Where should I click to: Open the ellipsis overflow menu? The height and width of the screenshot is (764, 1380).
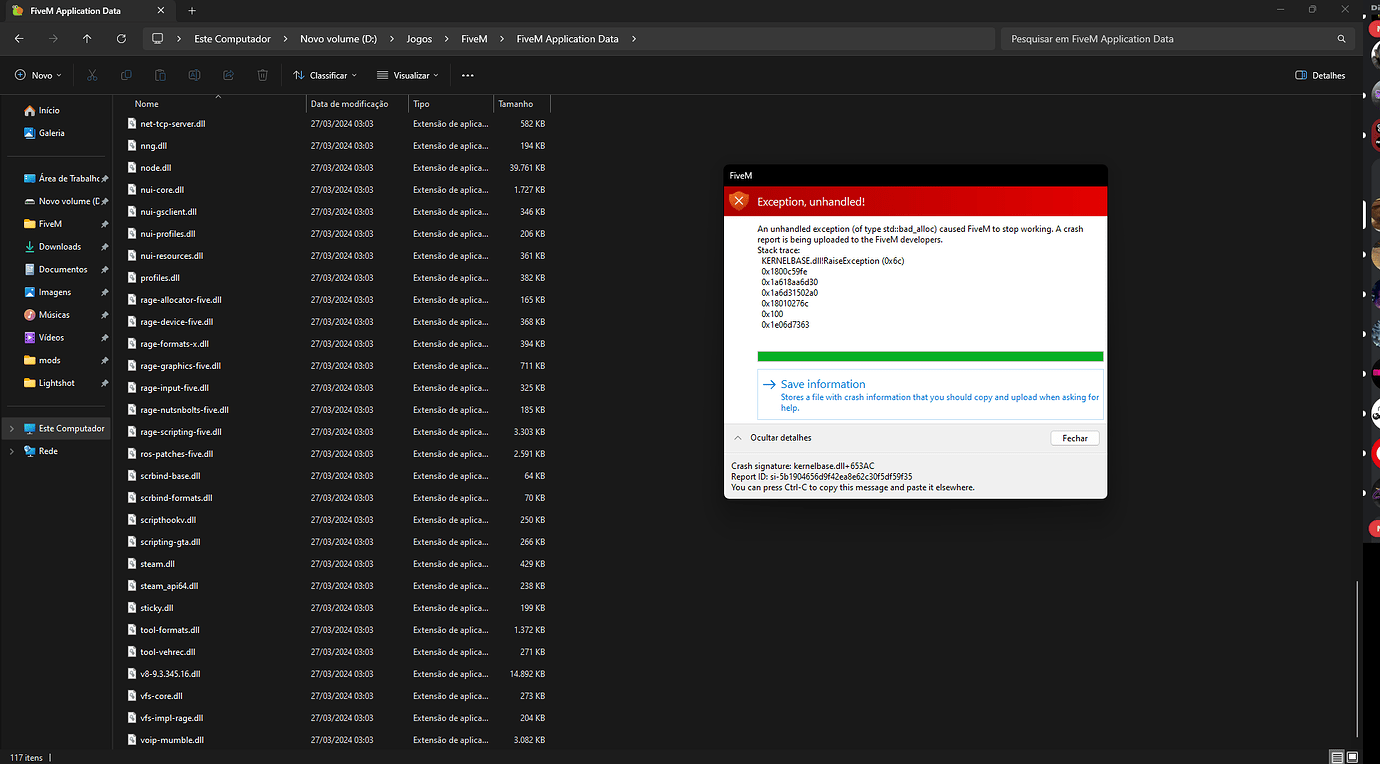click(467, 75)
